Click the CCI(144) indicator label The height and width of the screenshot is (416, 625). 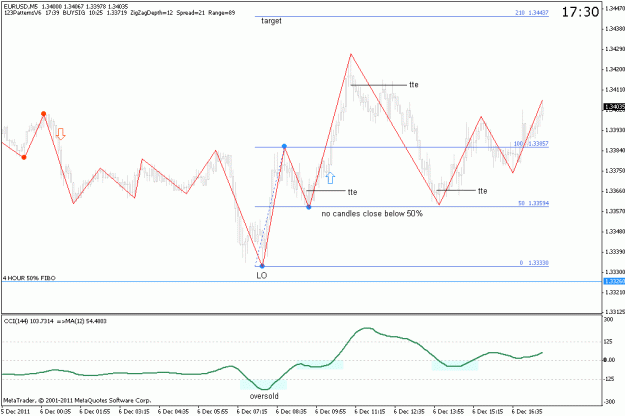(55, 321)
